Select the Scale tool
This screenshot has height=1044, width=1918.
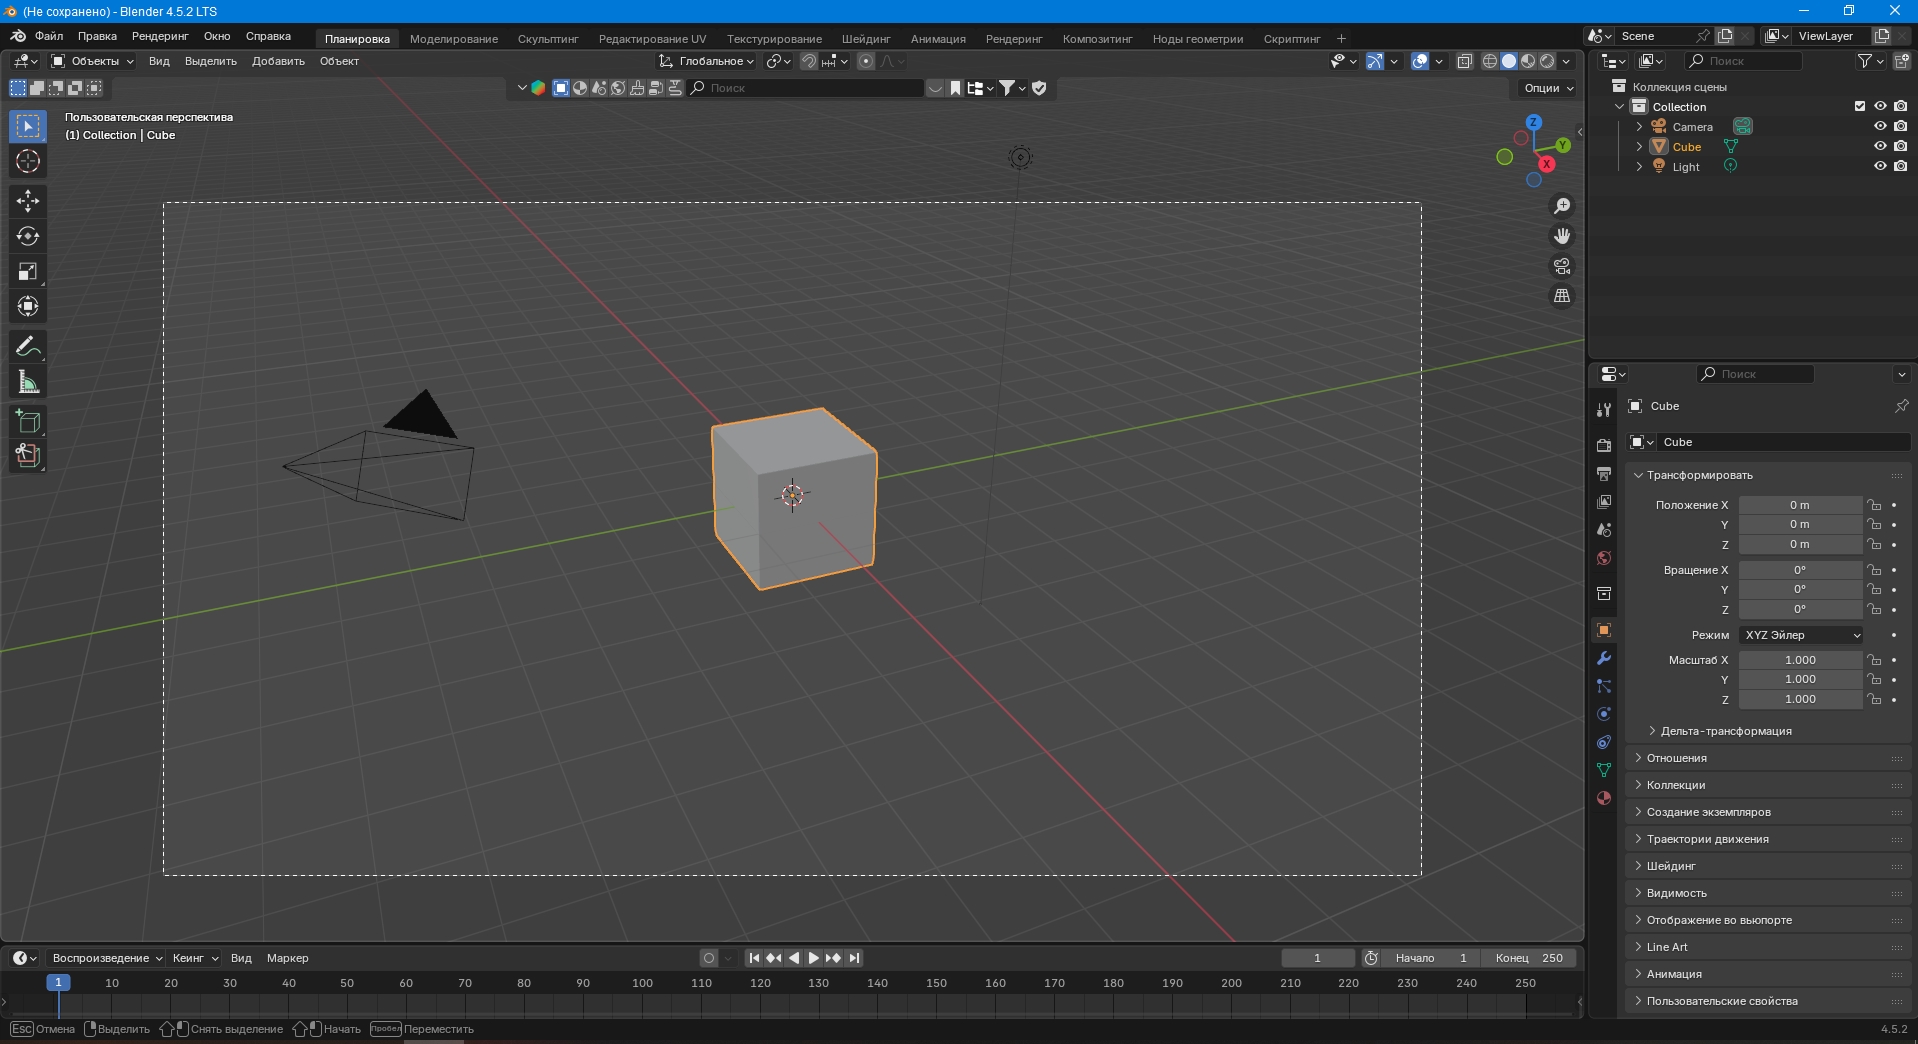point(28,271)
